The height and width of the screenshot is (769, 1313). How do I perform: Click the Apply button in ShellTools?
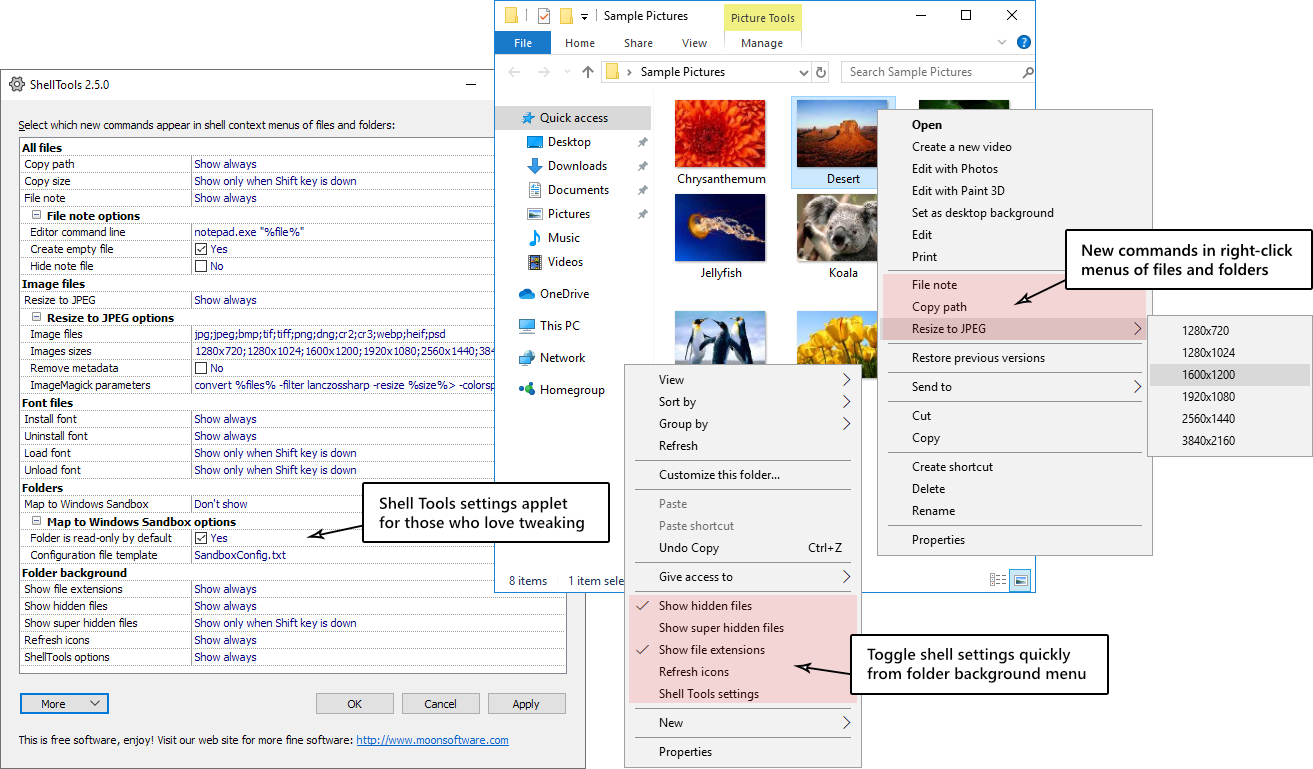click(x=526, y=704)
